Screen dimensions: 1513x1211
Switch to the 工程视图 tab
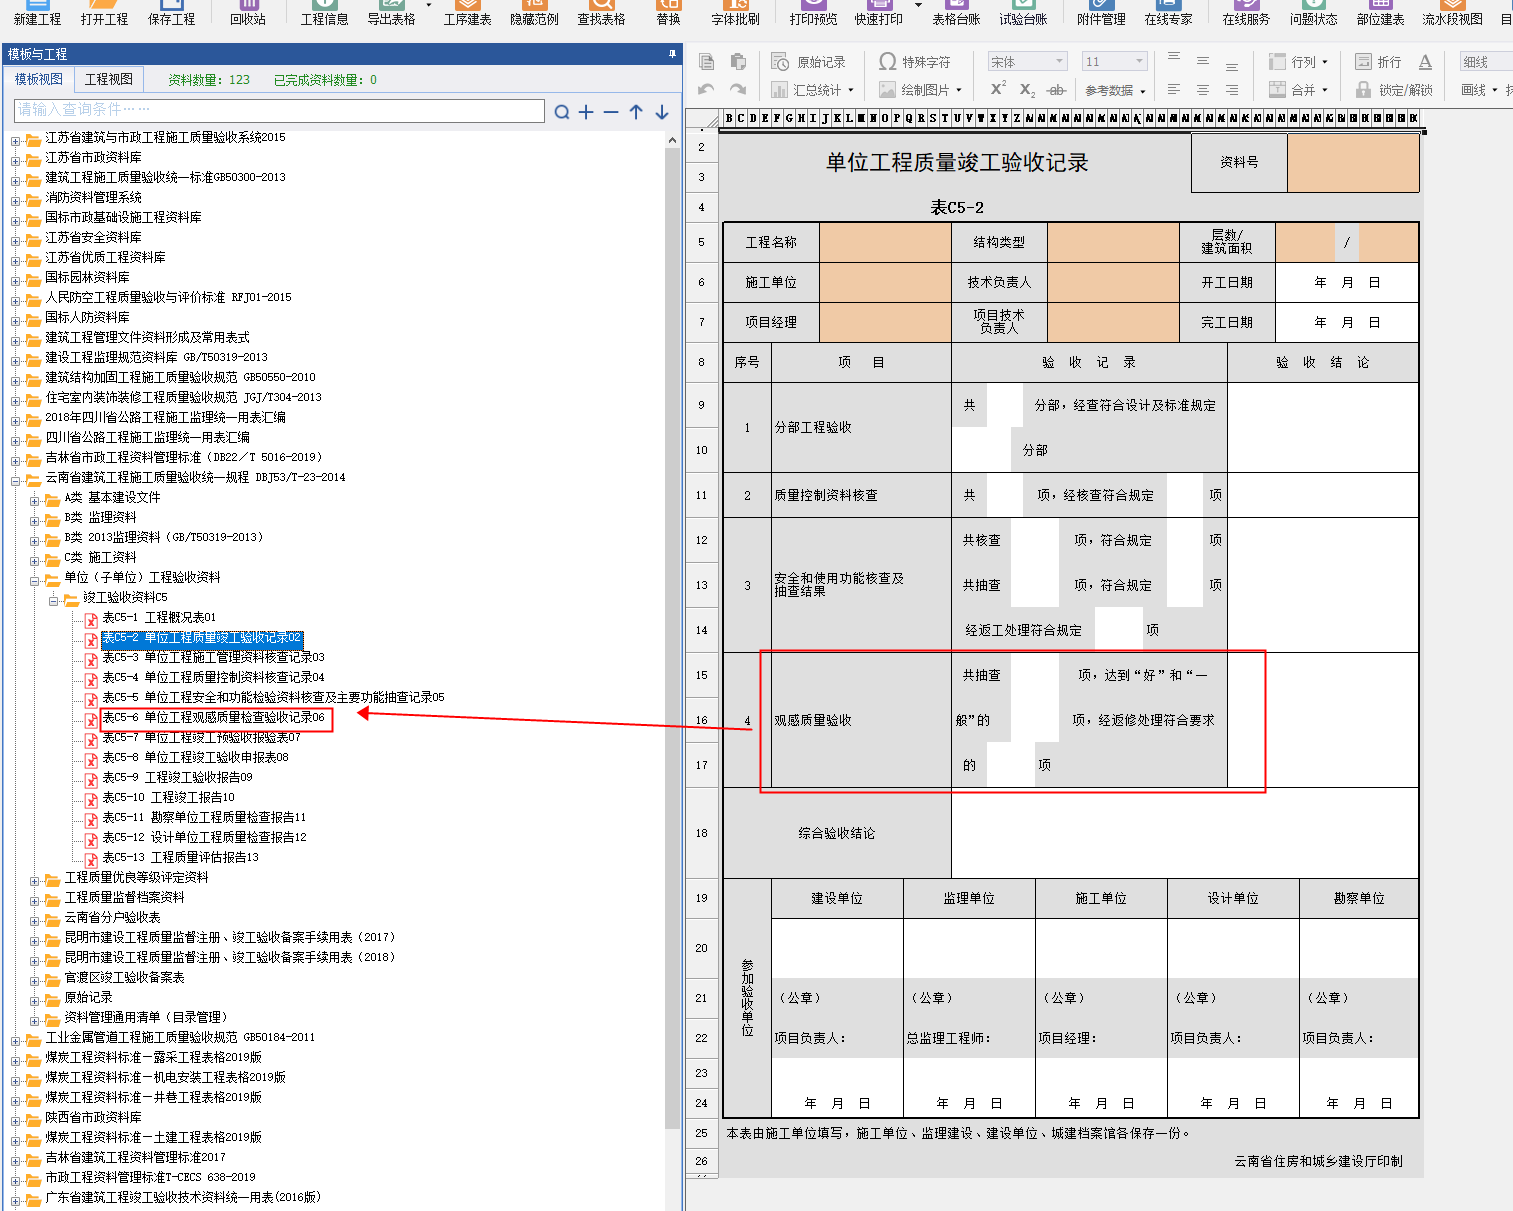[x=109, y=79]
